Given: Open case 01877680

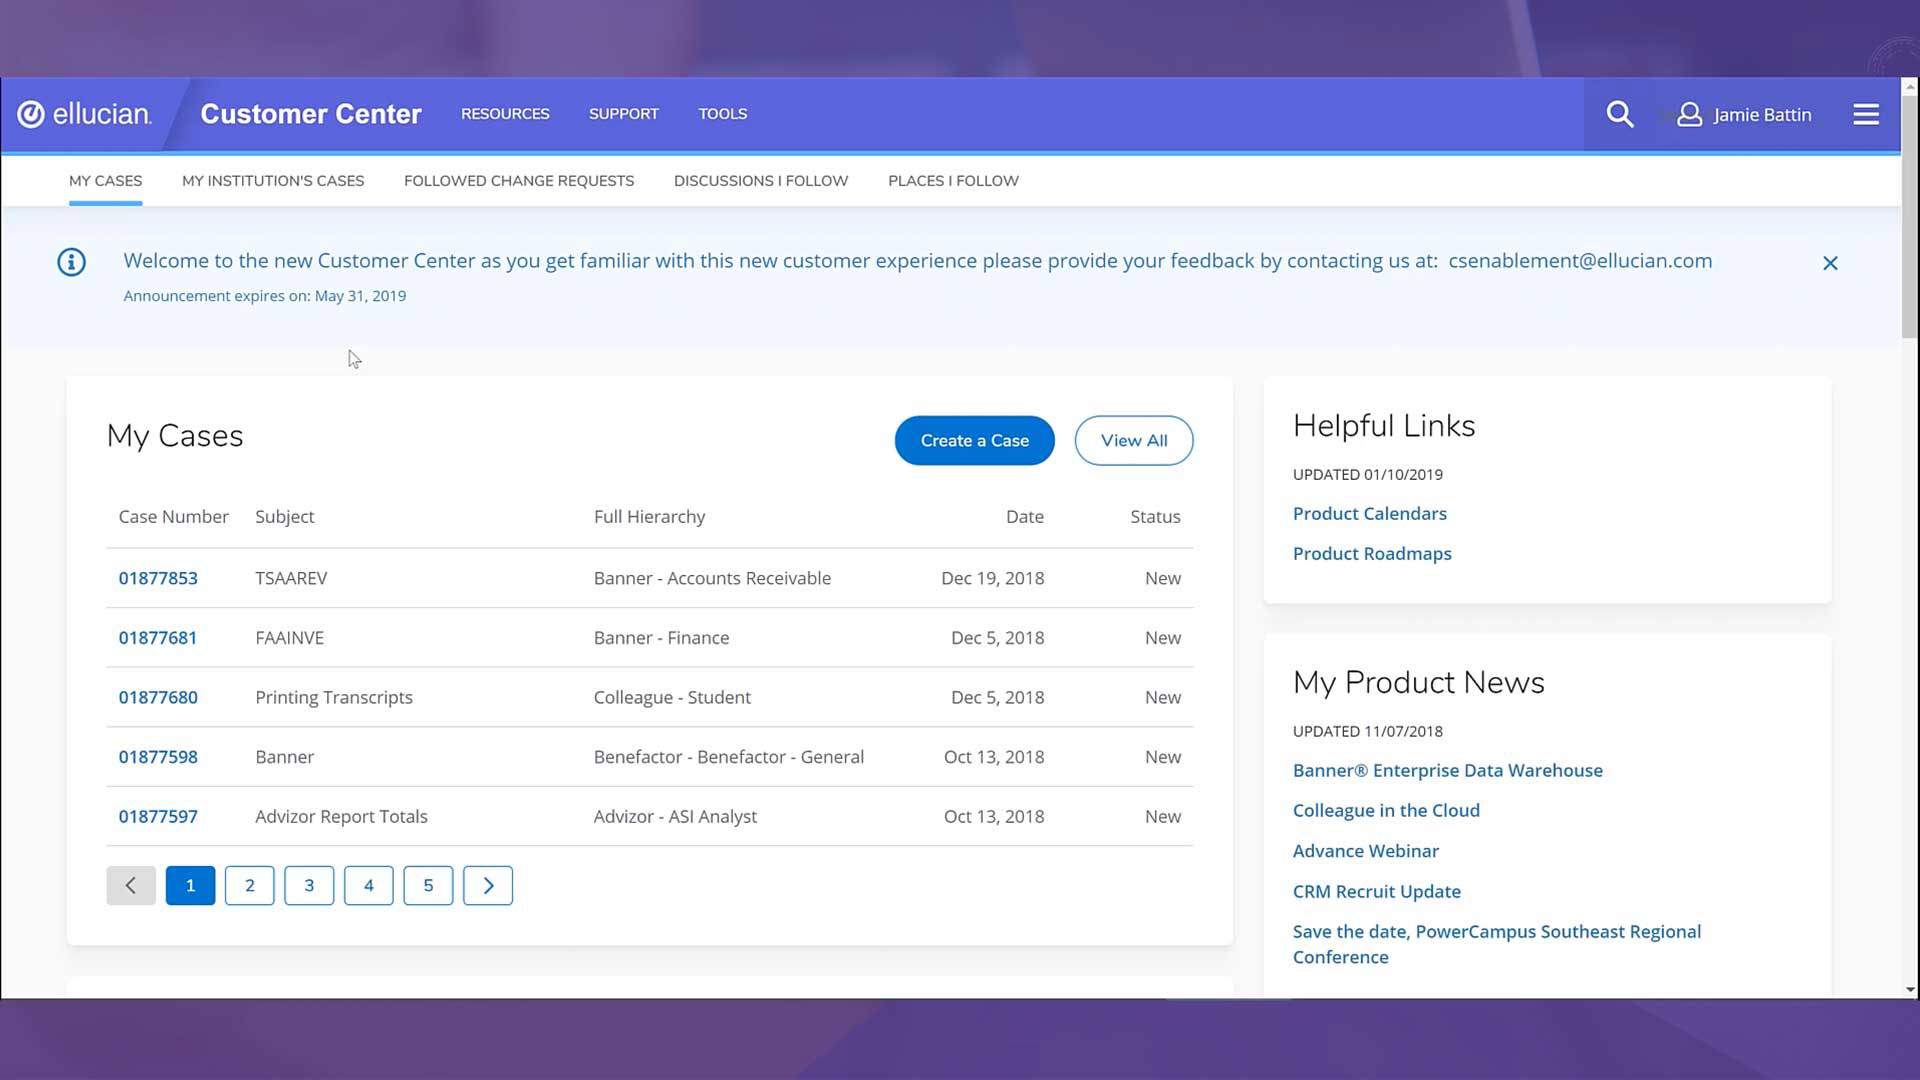Looking at the screenshot, I should point(158,697).
